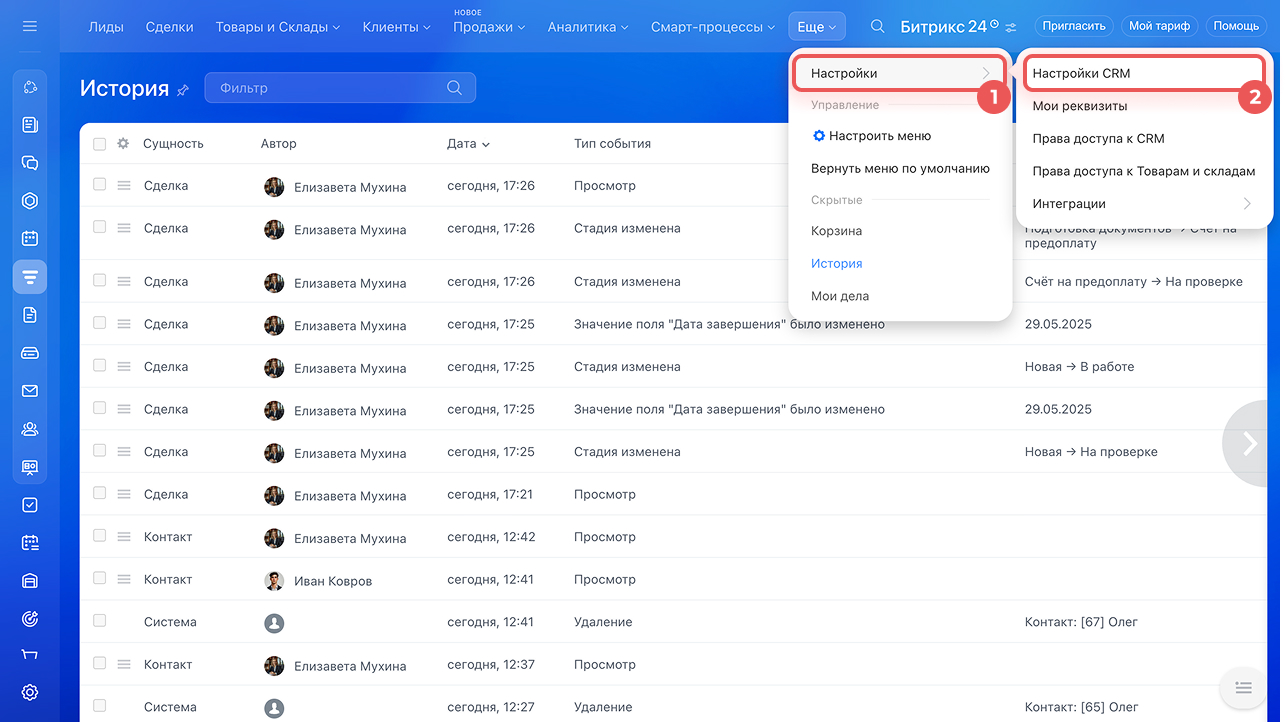The image size is (1286, 722).
Task: Open the hamburger main menu icon
Action: click(29, 26)
